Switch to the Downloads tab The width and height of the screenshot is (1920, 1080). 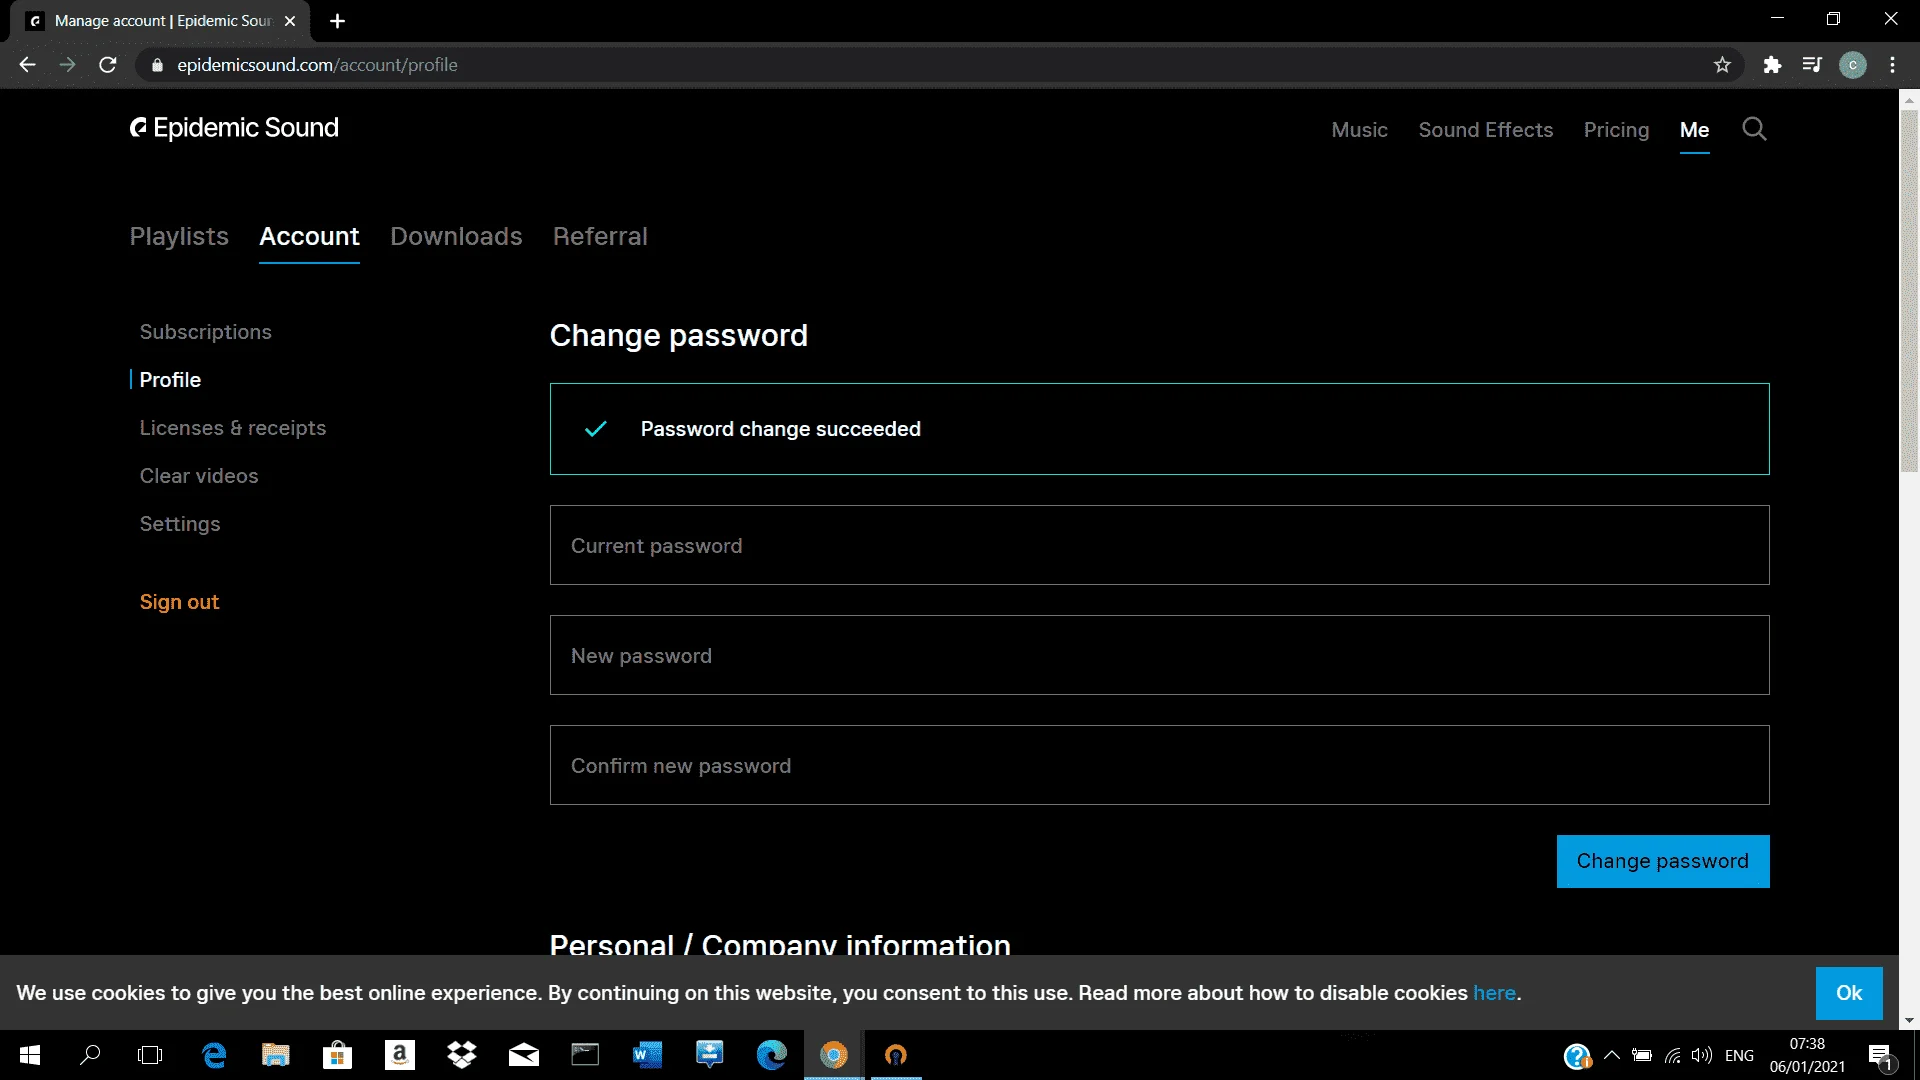[x=456, y=237]
